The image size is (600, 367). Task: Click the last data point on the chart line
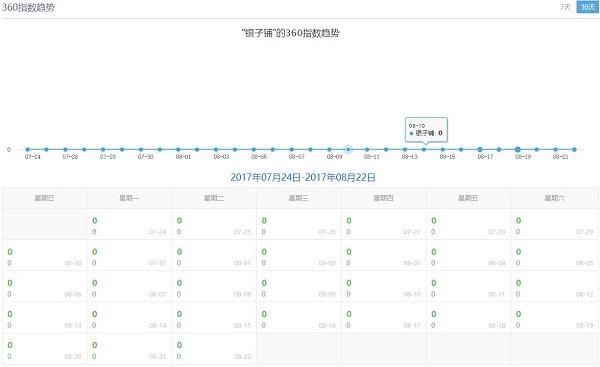point(574,150)
